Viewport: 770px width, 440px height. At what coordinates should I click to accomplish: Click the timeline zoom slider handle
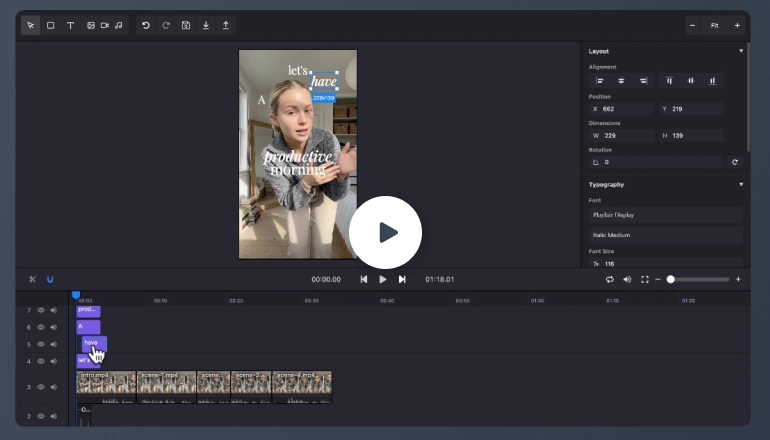[x=670, y=279]
